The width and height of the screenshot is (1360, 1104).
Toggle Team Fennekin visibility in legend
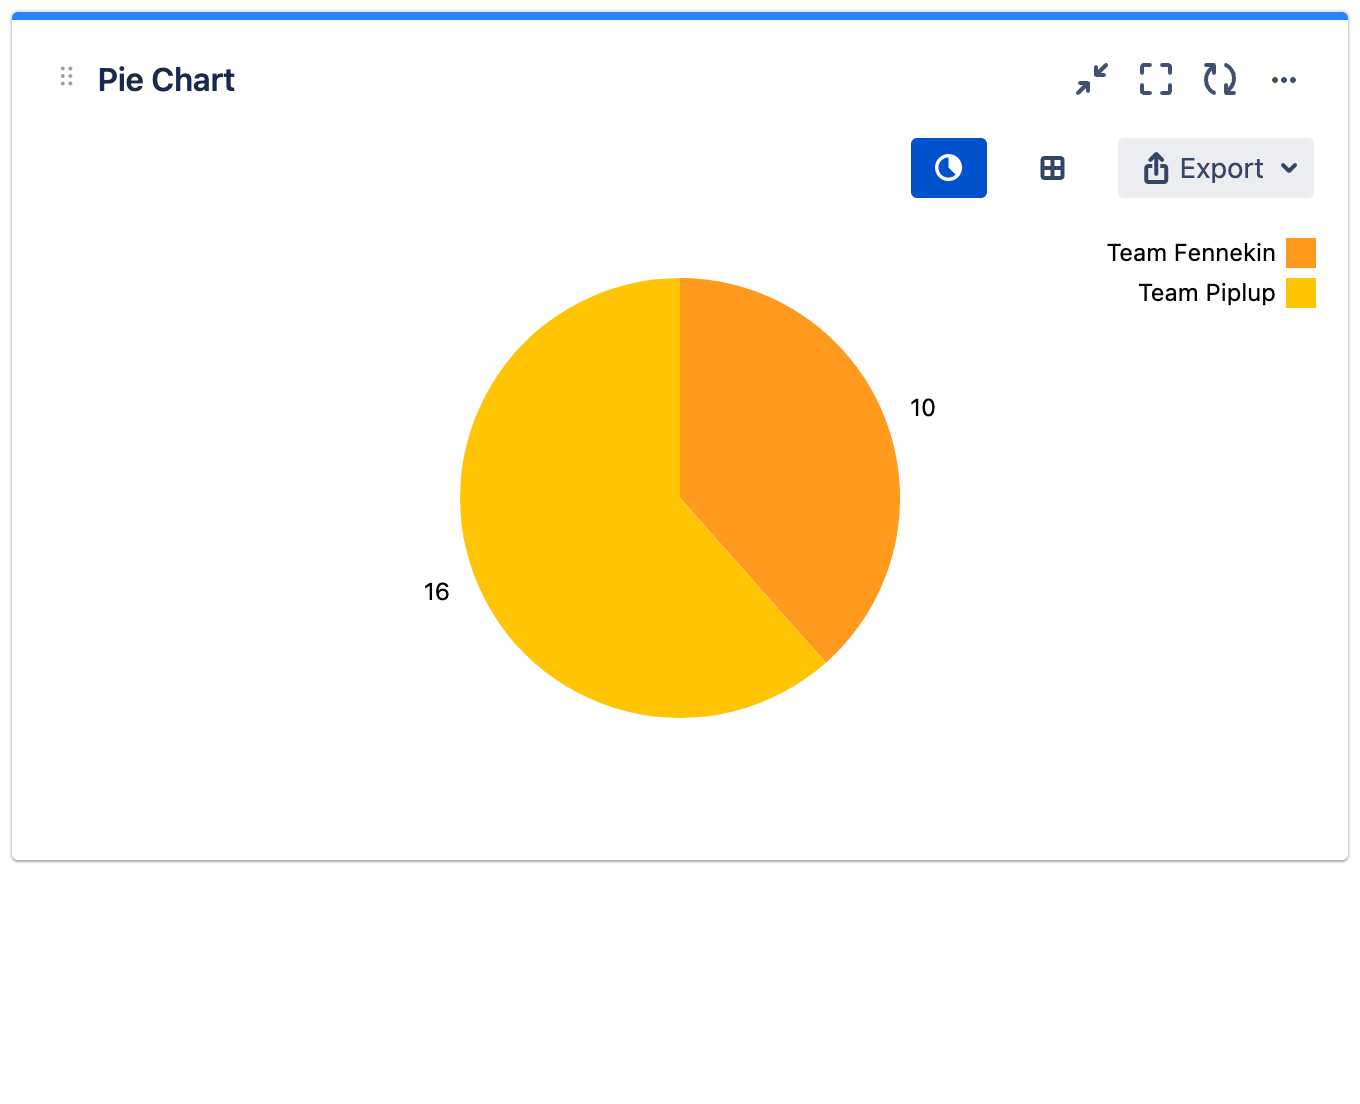pos(1191,252)
